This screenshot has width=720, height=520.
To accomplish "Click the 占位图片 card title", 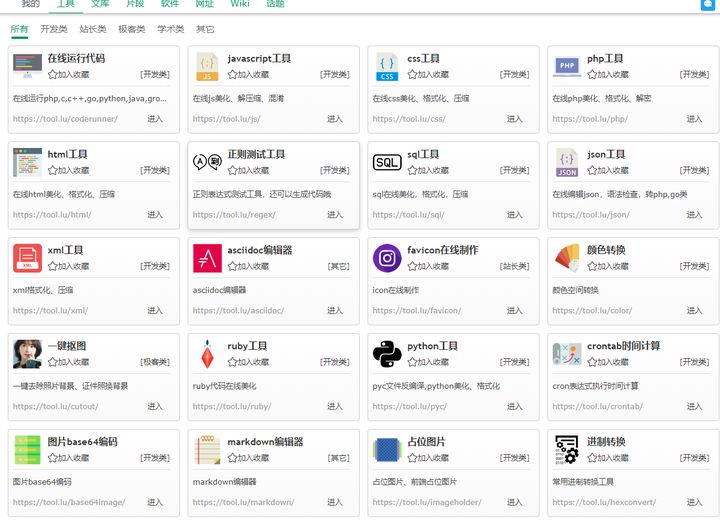I will 426,442.
